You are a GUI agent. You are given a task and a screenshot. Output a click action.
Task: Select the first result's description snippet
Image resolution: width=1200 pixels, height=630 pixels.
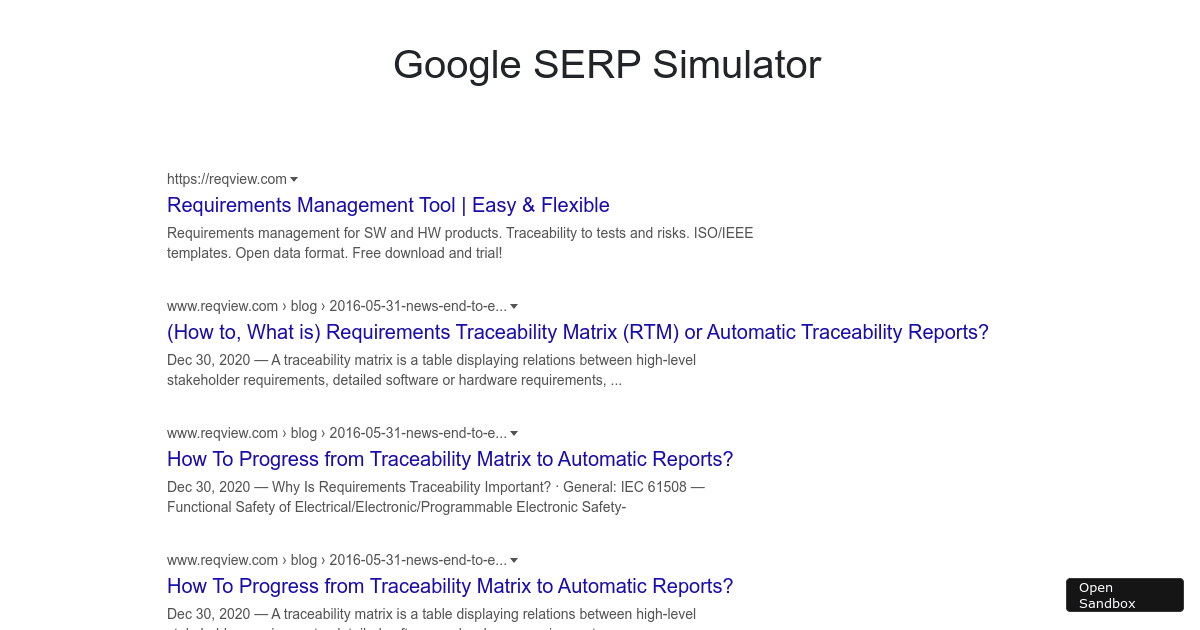(460, 243)
